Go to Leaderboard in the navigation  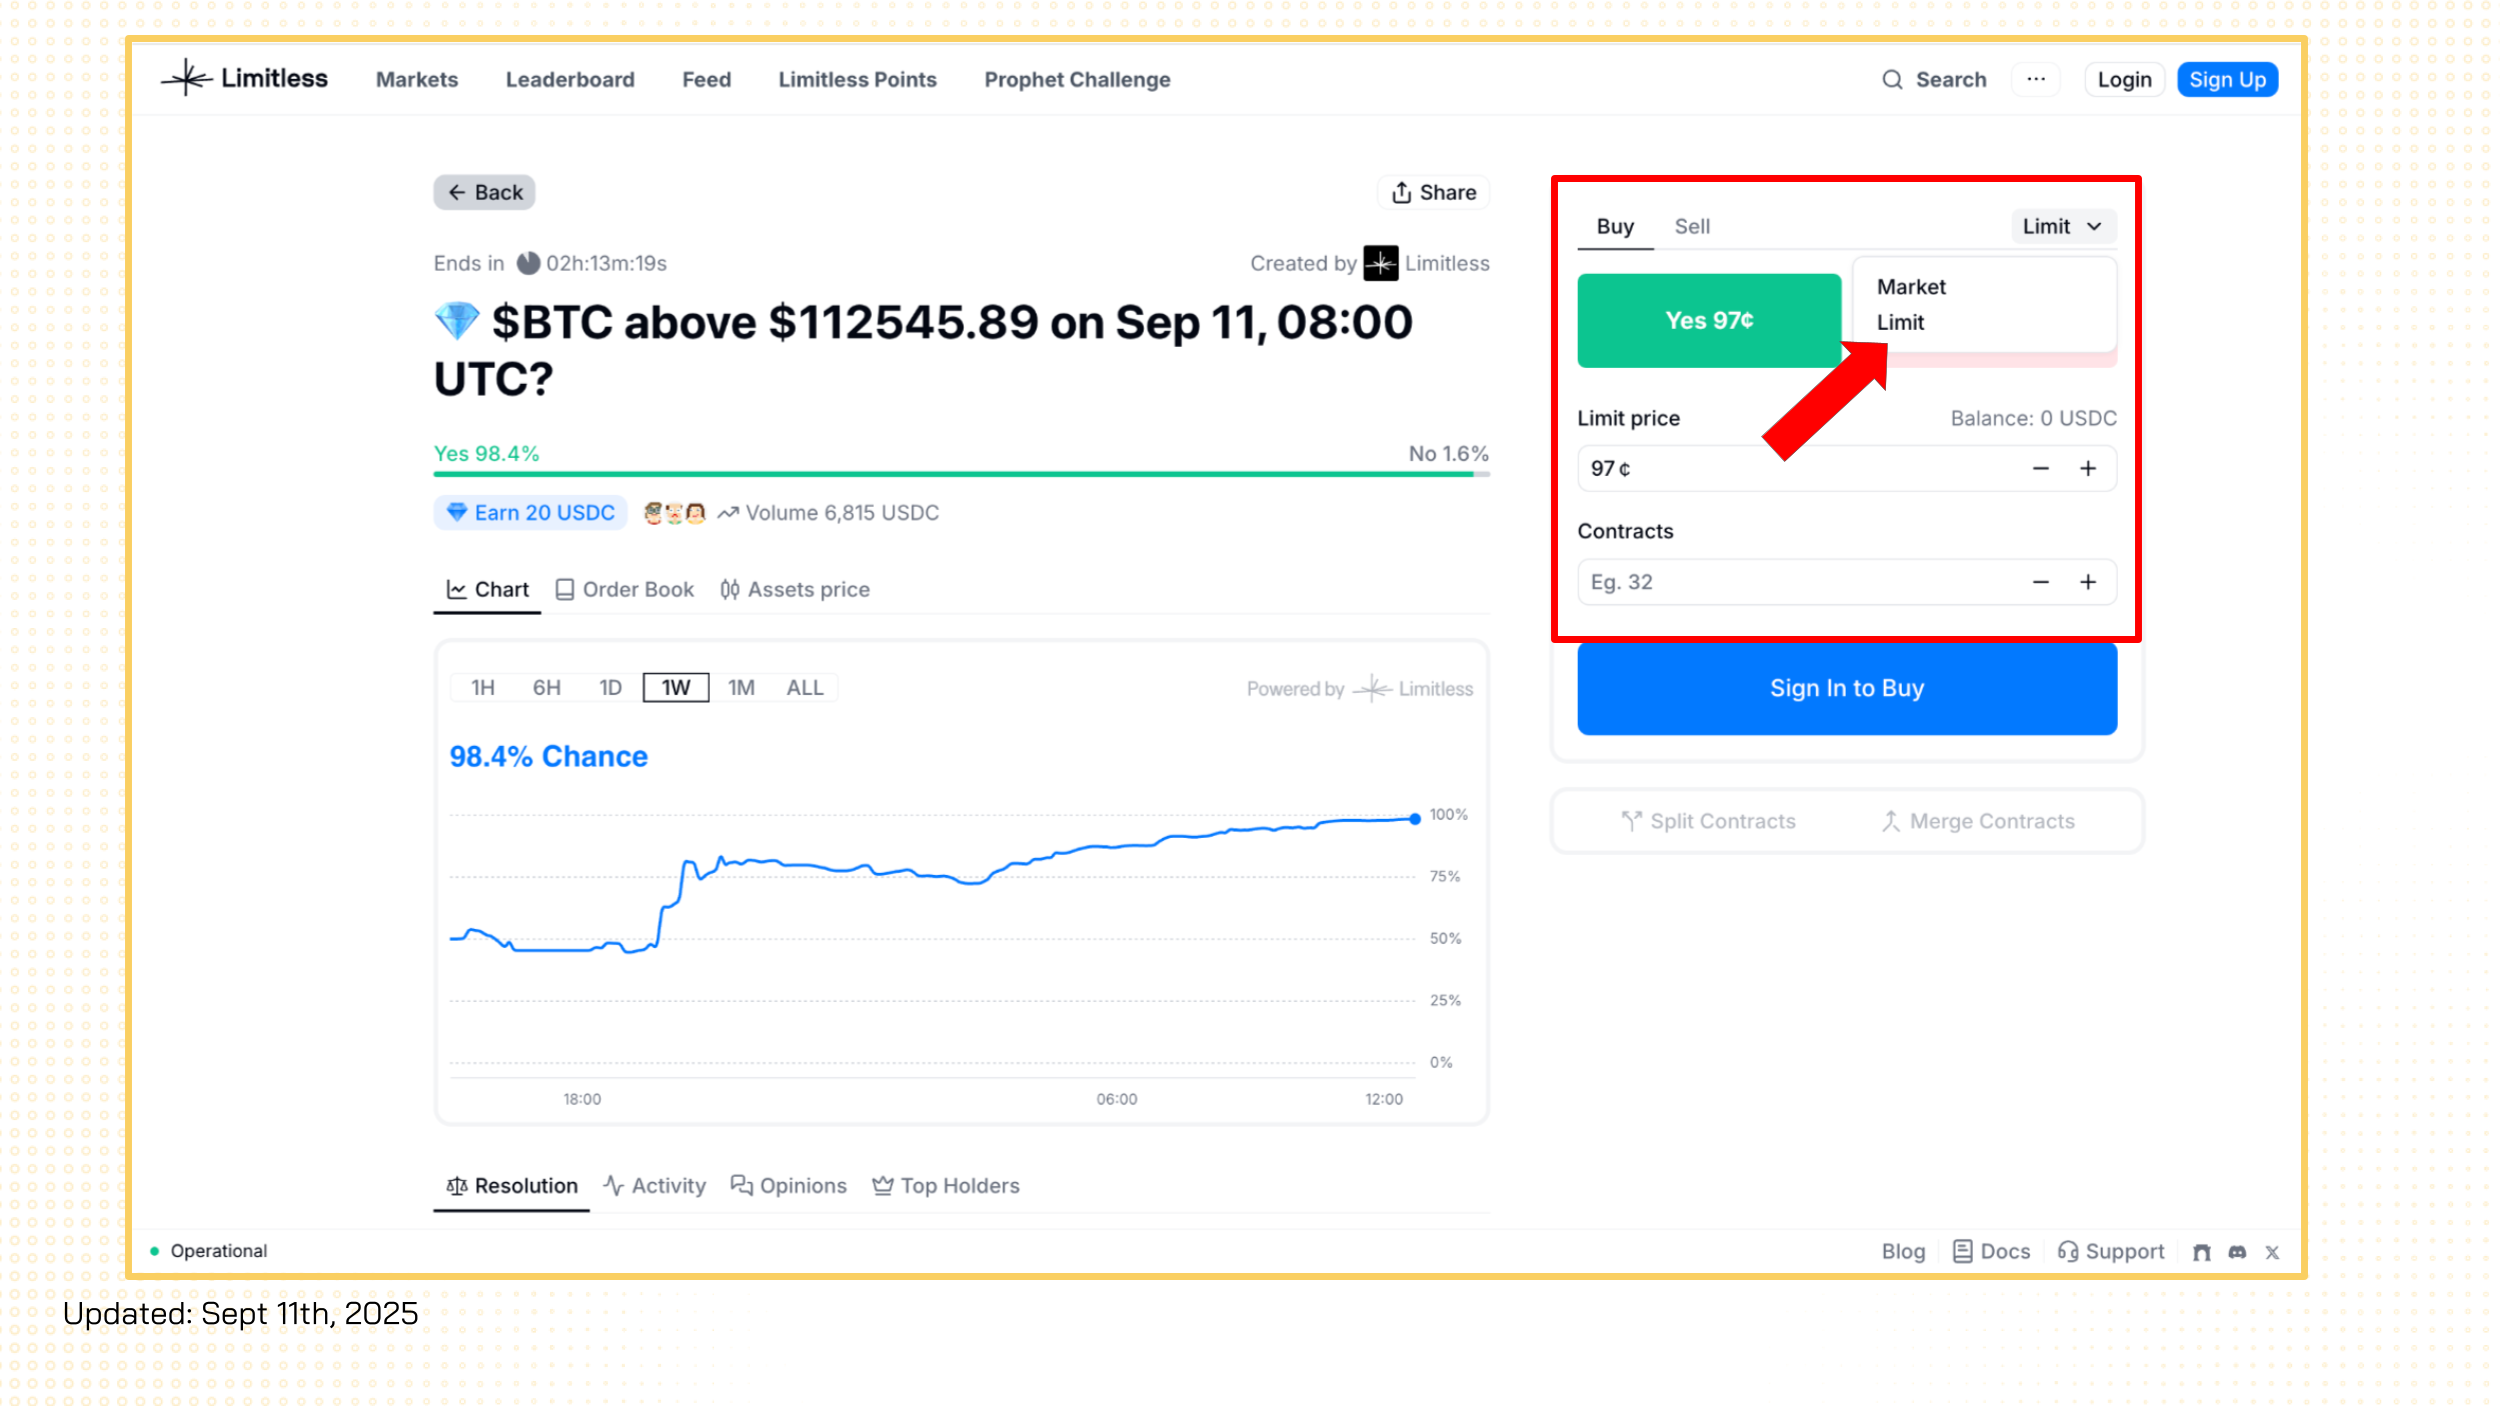click(570, 79)
